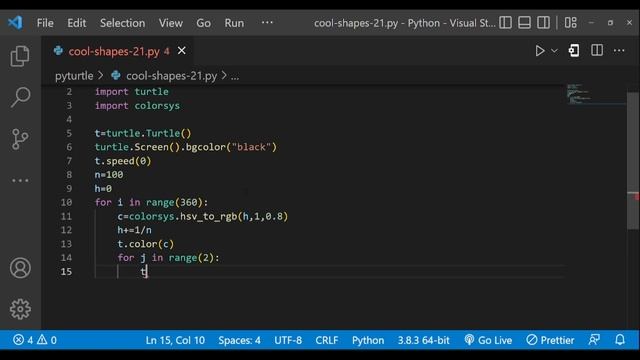
Task: Click 'h+=1/n' on line 12
Action: point(135,230)
